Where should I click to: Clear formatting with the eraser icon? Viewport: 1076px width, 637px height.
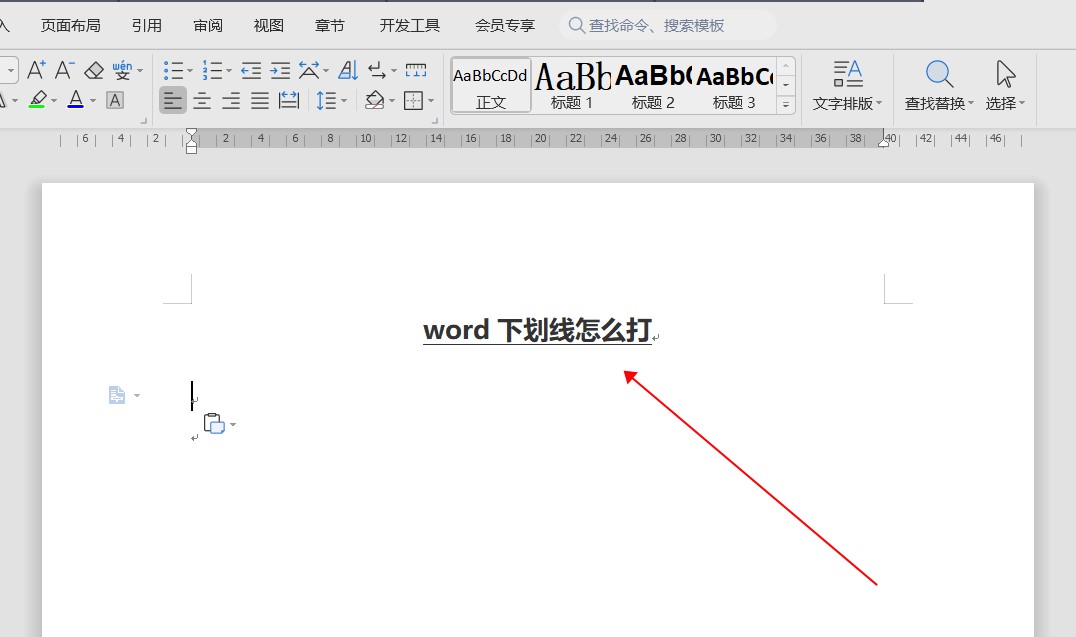(x=94, y=70)
